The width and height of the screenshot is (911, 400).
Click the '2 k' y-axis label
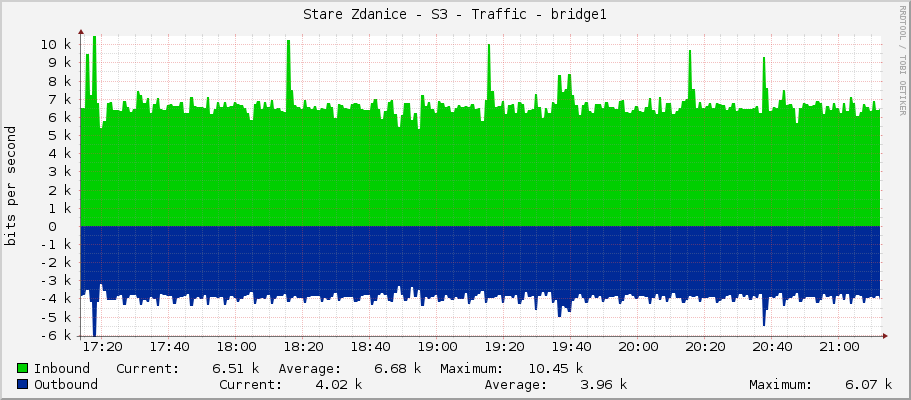[x=61, y=190]
